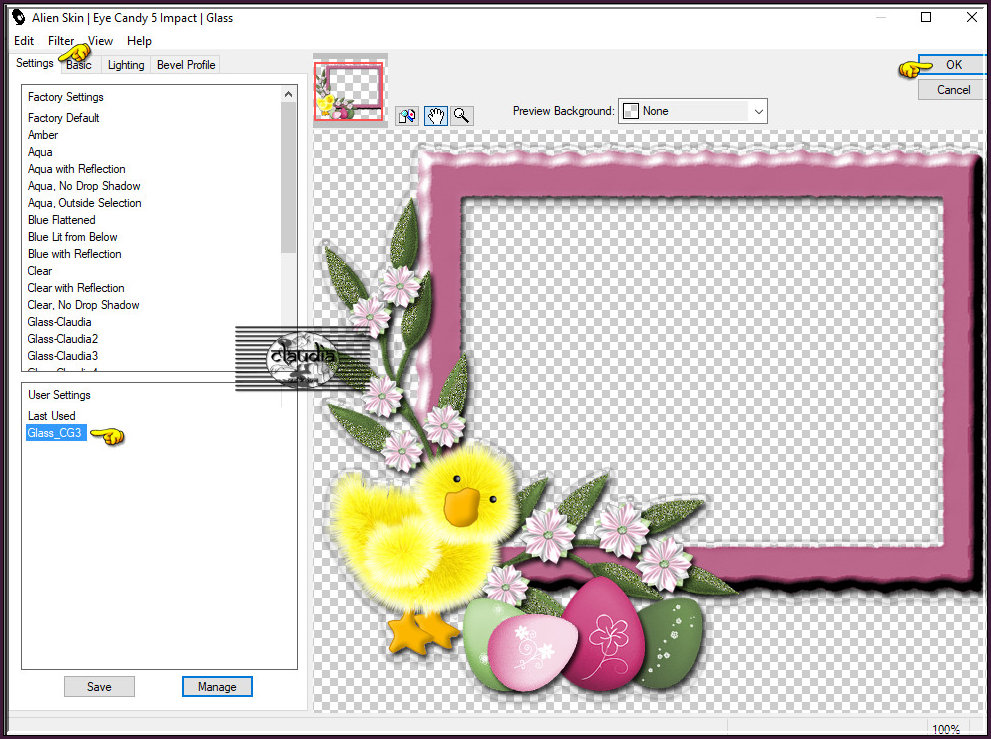Screen dimensions: 991x739
Task: Select the Glass_CG3 user setting
Action: pos(54,433)
